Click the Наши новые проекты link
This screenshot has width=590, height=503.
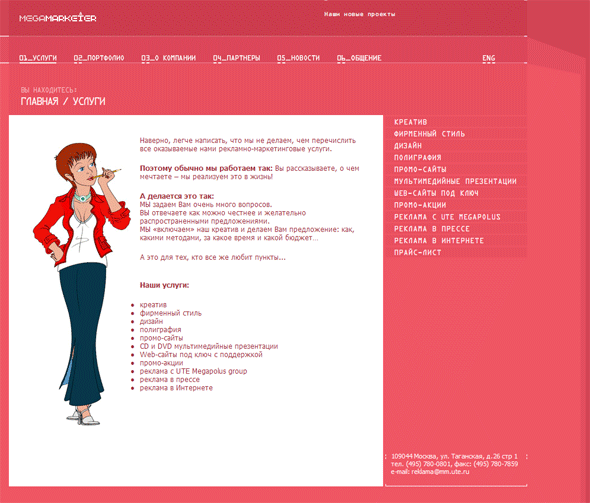tap(359, 14)
